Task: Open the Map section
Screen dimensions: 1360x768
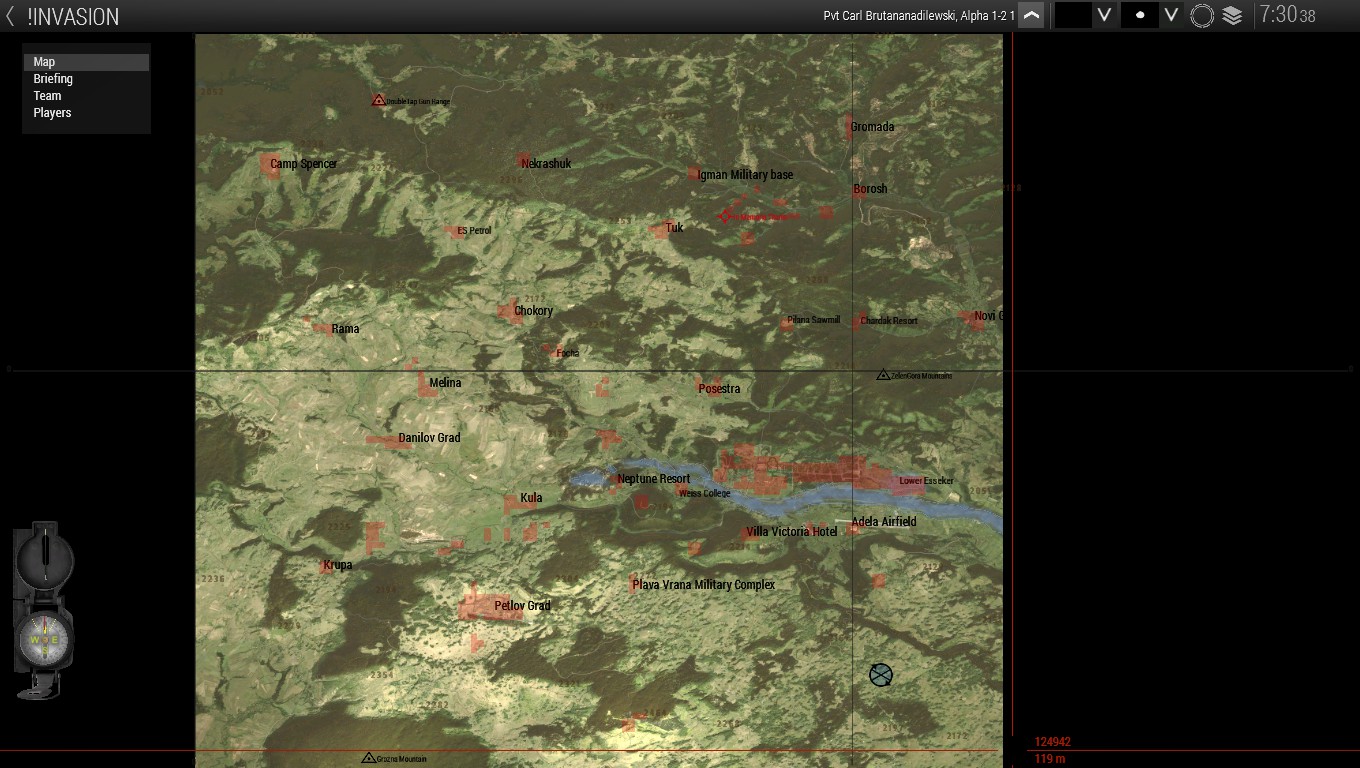Action: point(86,62)
